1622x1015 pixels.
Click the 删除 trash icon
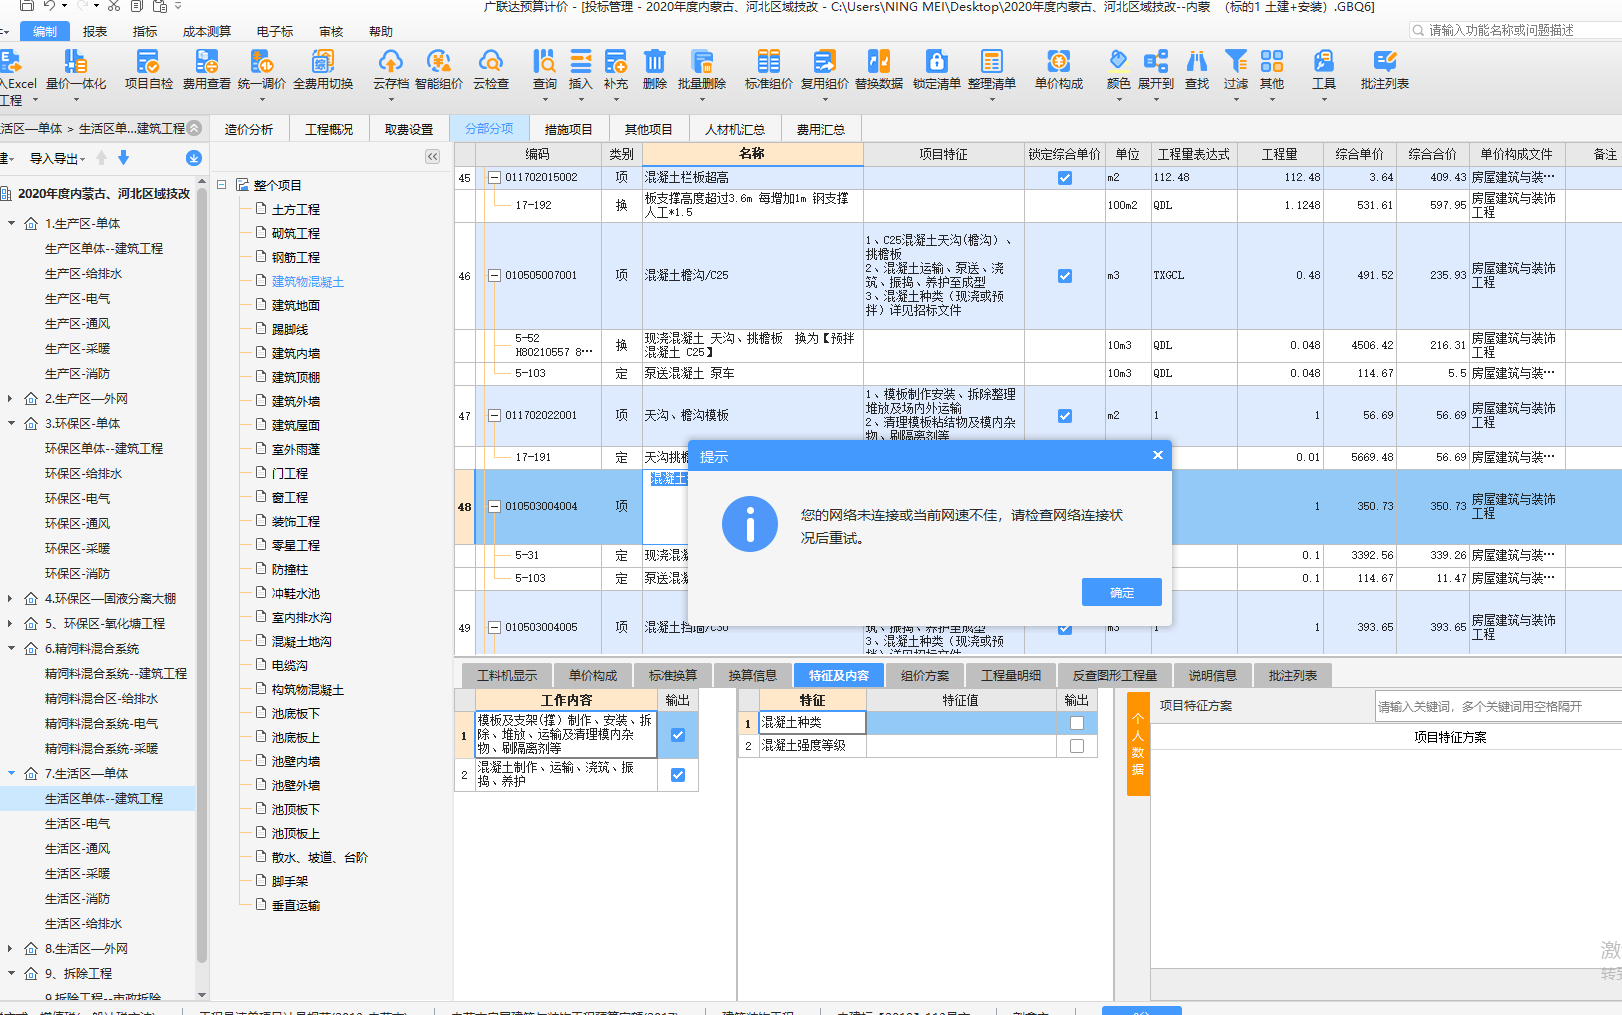click(655, 69)
